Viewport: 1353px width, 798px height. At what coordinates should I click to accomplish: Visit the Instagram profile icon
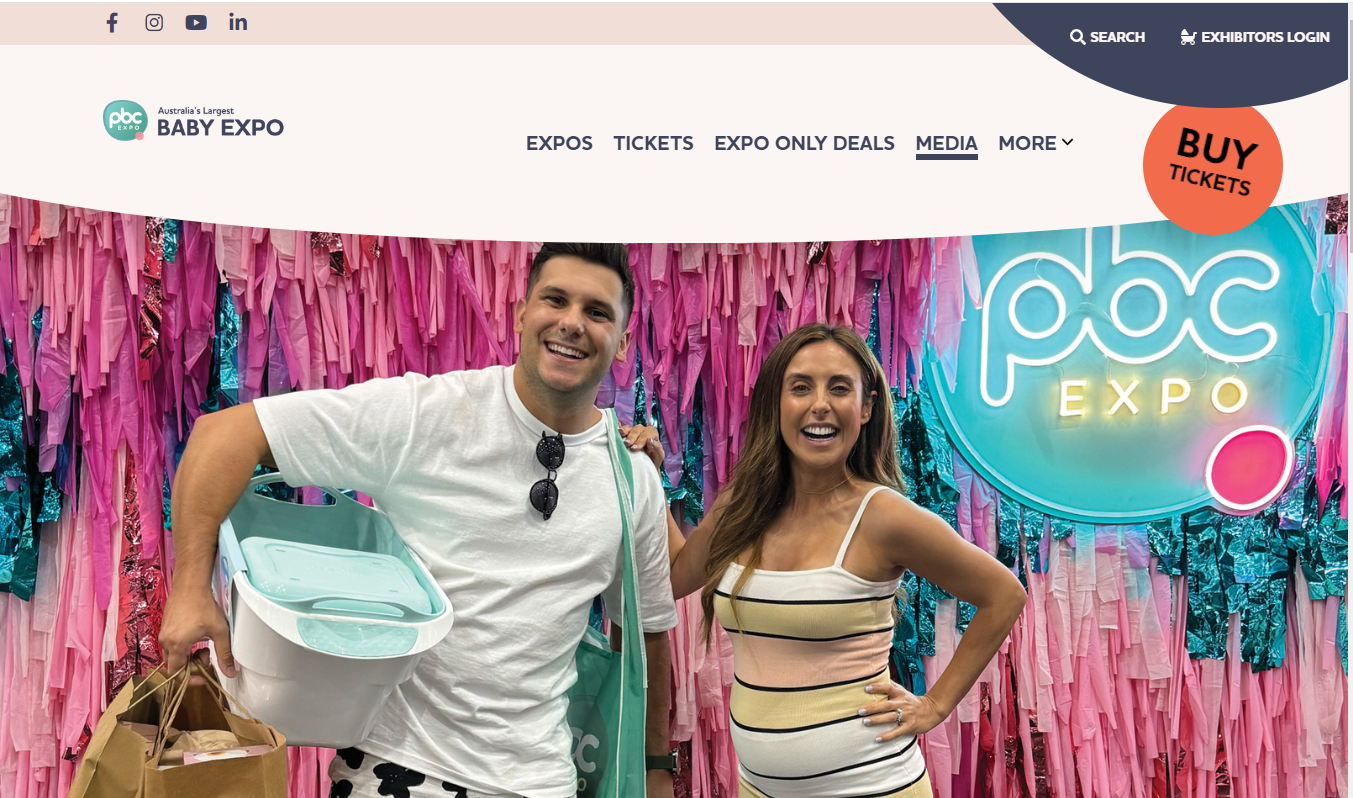click(154, 22)
